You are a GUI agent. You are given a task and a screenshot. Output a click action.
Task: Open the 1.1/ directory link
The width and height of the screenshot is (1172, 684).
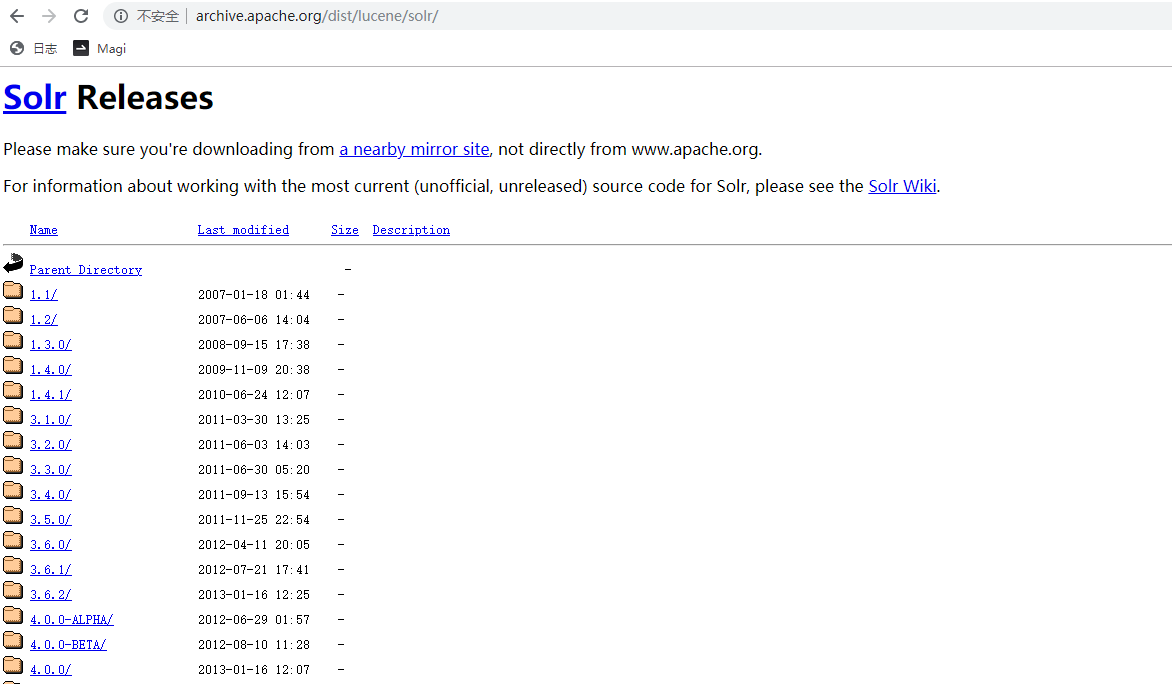(x=43, y=295)
